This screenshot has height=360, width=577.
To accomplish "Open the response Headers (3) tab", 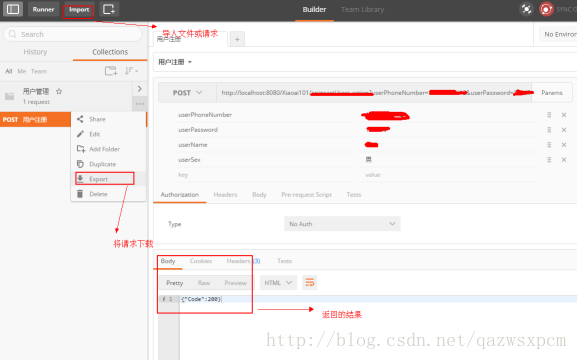I will [243, 261].
